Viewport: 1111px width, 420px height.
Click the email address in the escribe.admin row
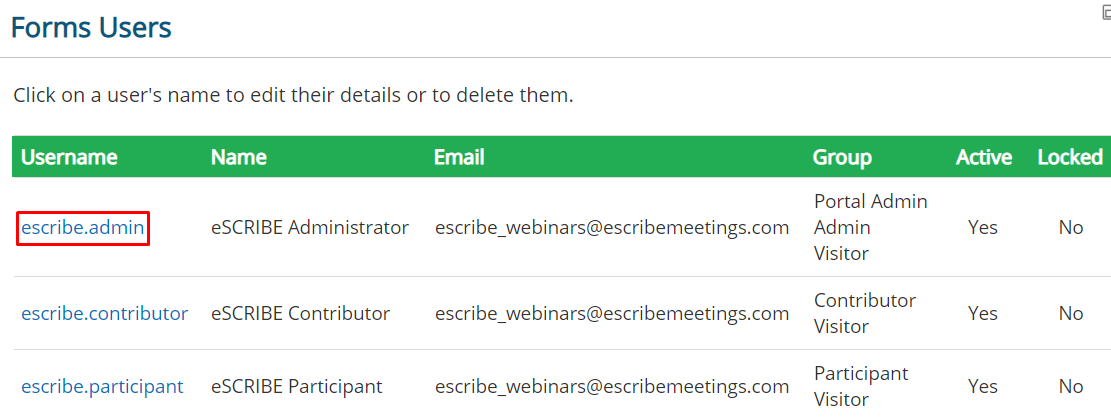tap(611, 227)
